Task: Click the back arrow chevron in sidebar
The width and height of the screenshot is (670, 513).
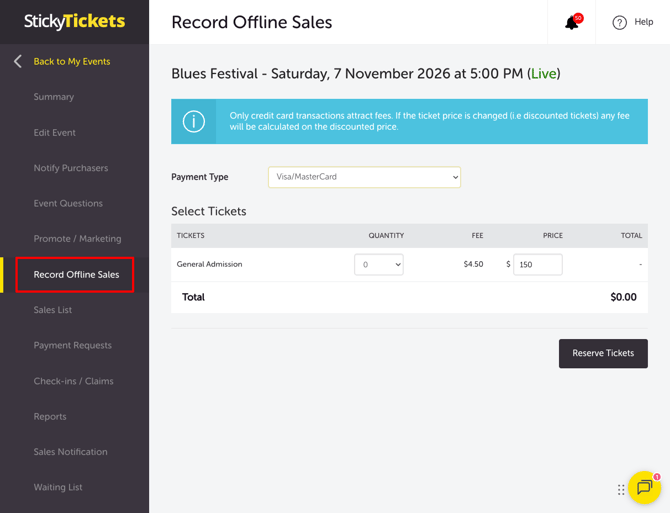Action: click(18, 62)
